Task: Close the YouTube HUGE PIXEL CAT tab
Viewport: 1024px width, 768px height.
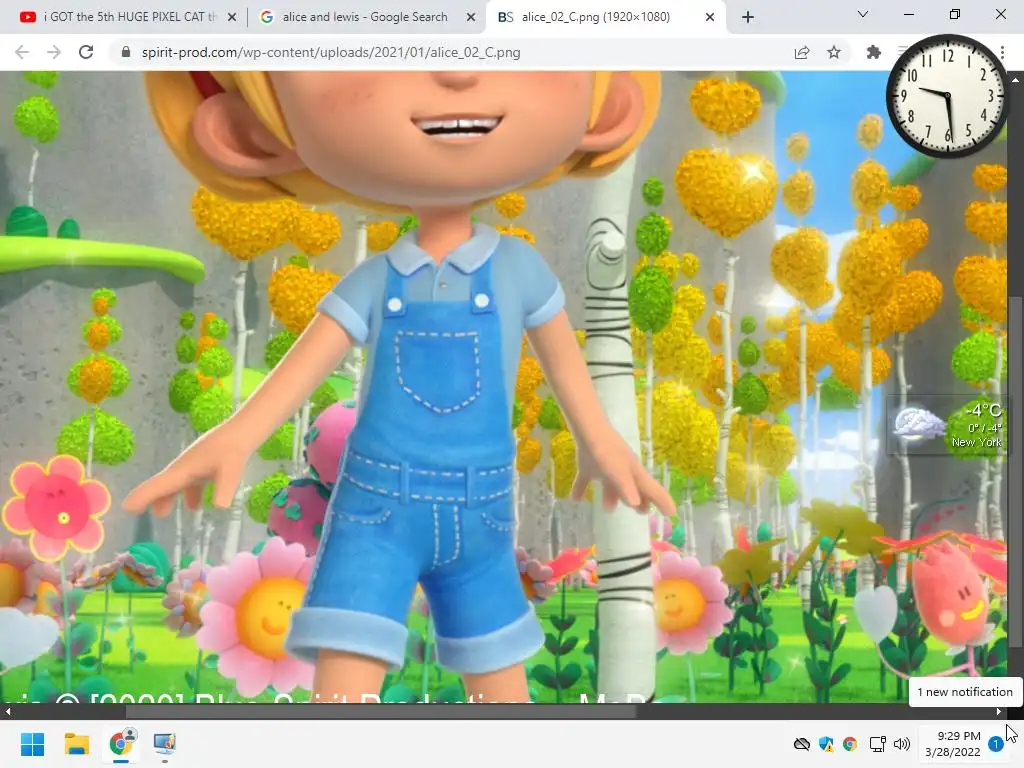Action: coord(232,18)
